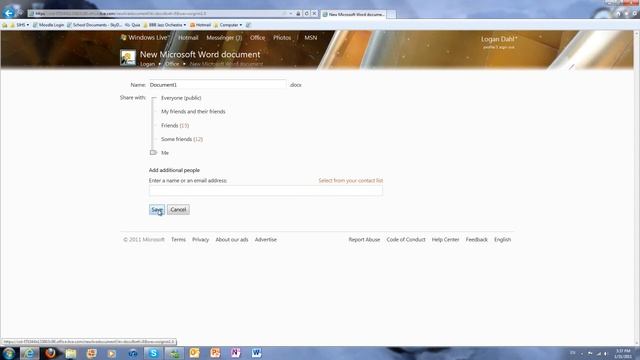Click the address bar padlock icon
Viewport: 640px width, 360px height.
coord(298,13)
